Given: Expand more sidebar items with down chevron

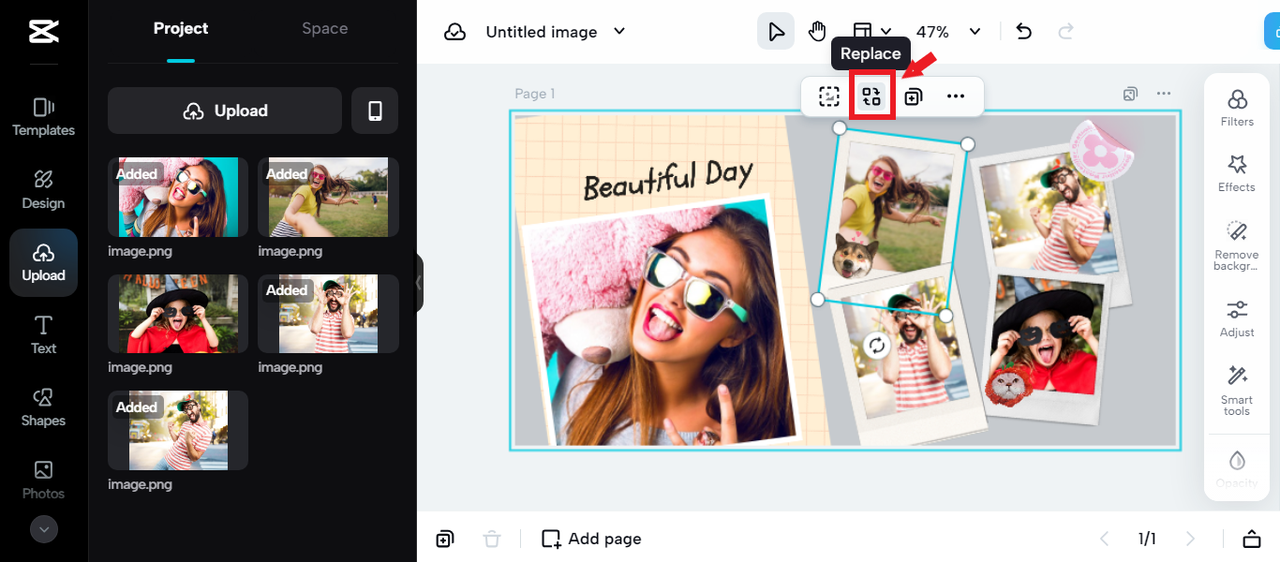Looking at the screenshot, I should [43, 529].
